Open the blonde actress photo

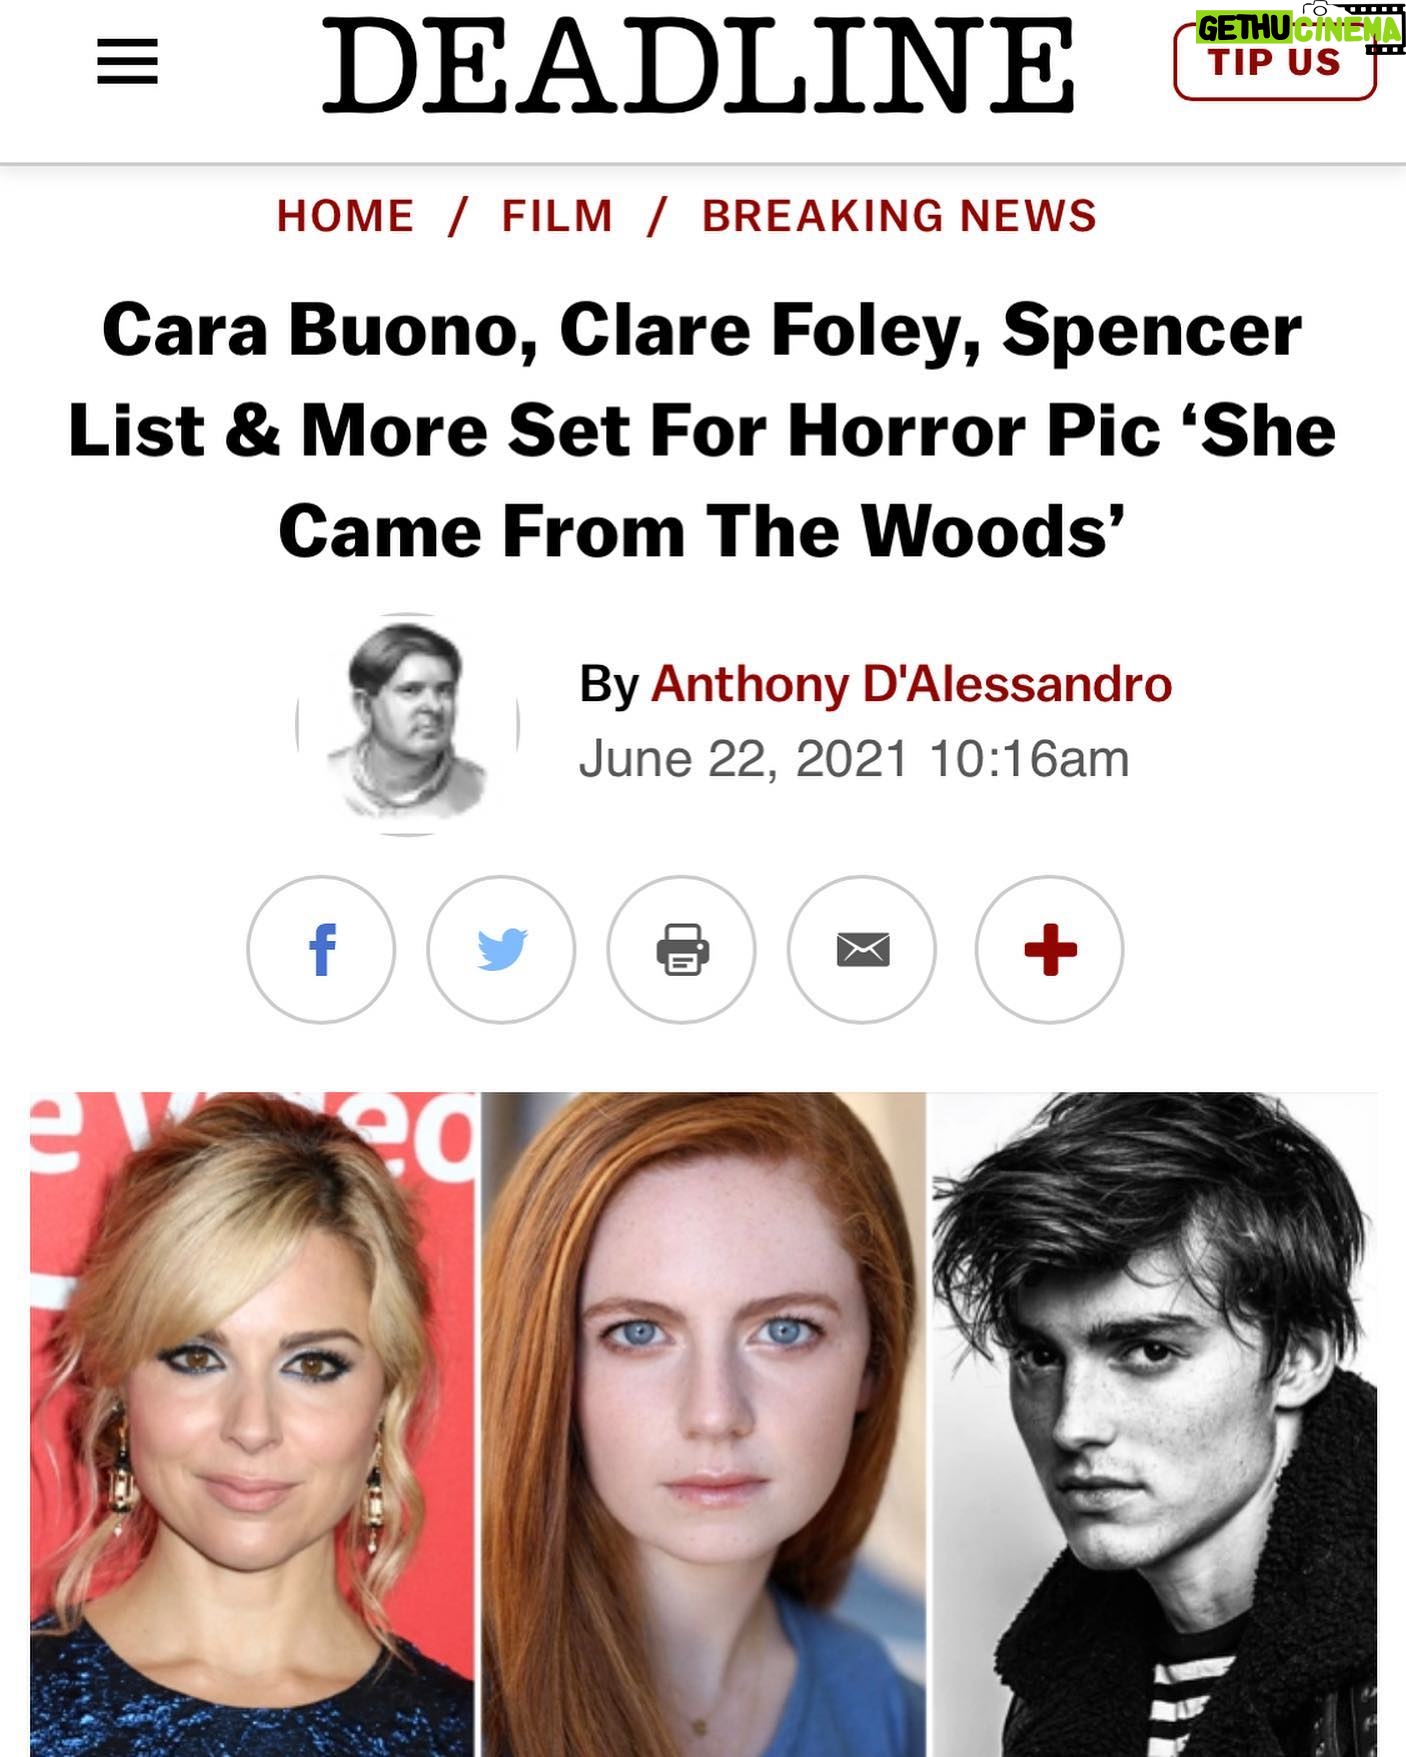coord(252,1424)
